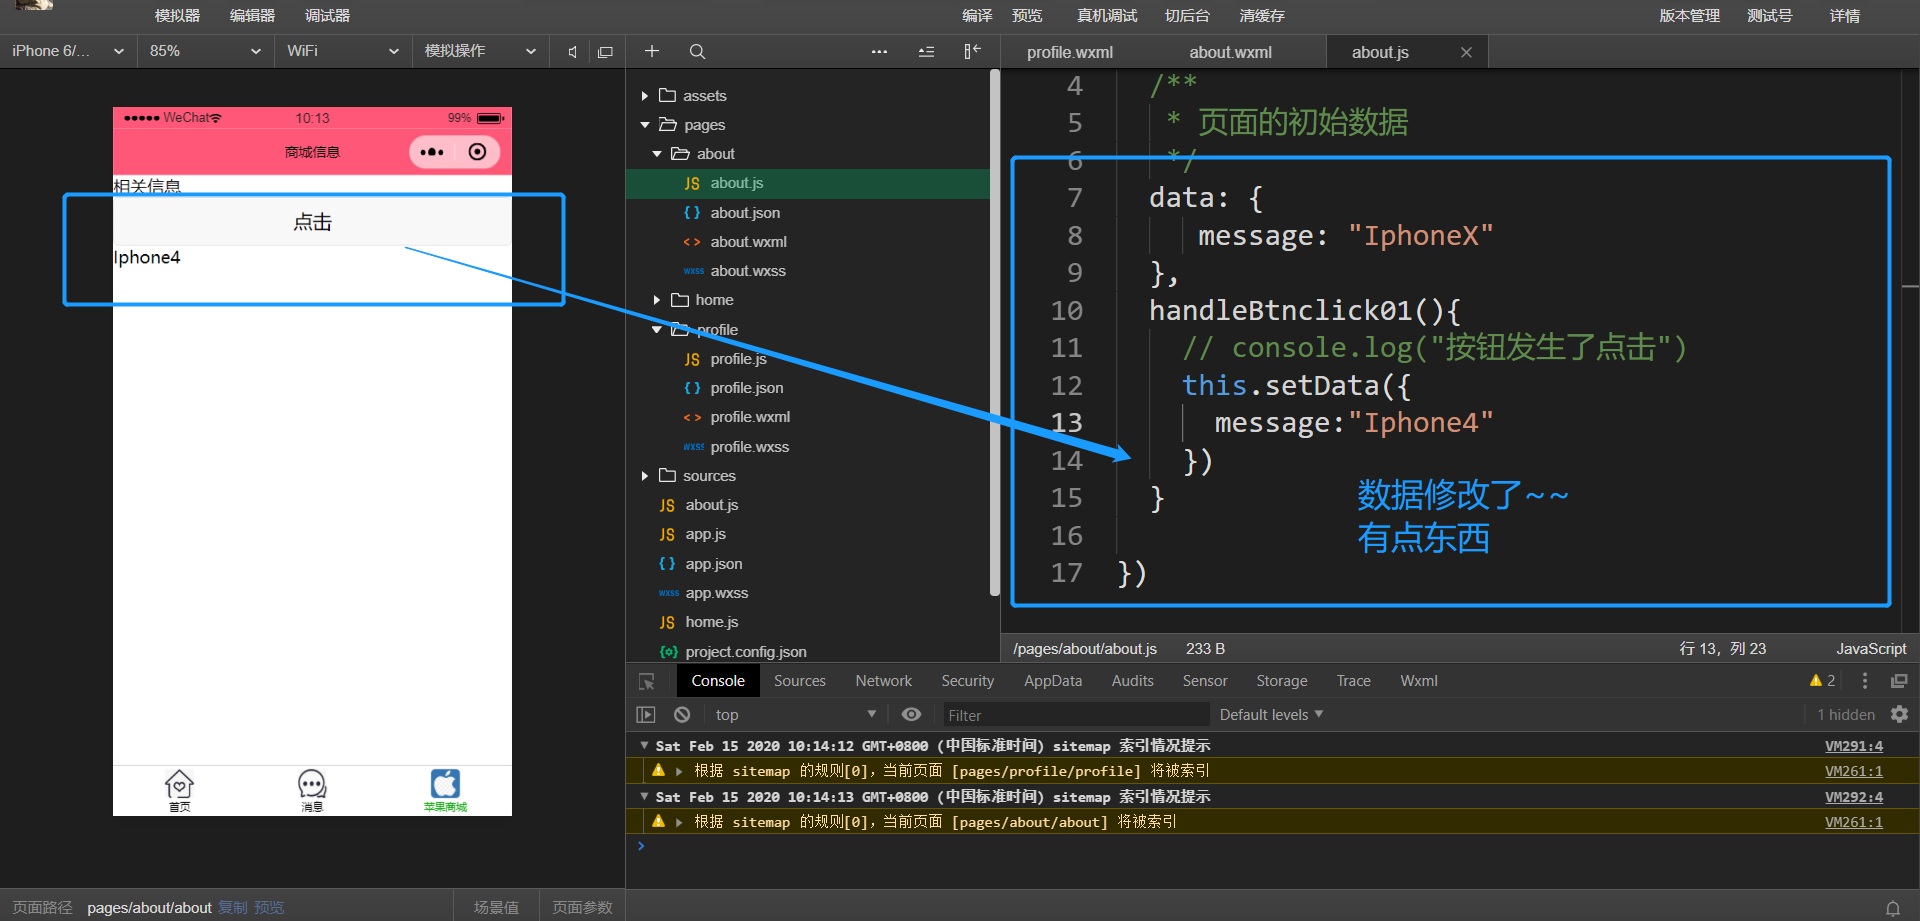
Task: Tap the 点击 button in the simulator
Action: (x=312, y=222)
